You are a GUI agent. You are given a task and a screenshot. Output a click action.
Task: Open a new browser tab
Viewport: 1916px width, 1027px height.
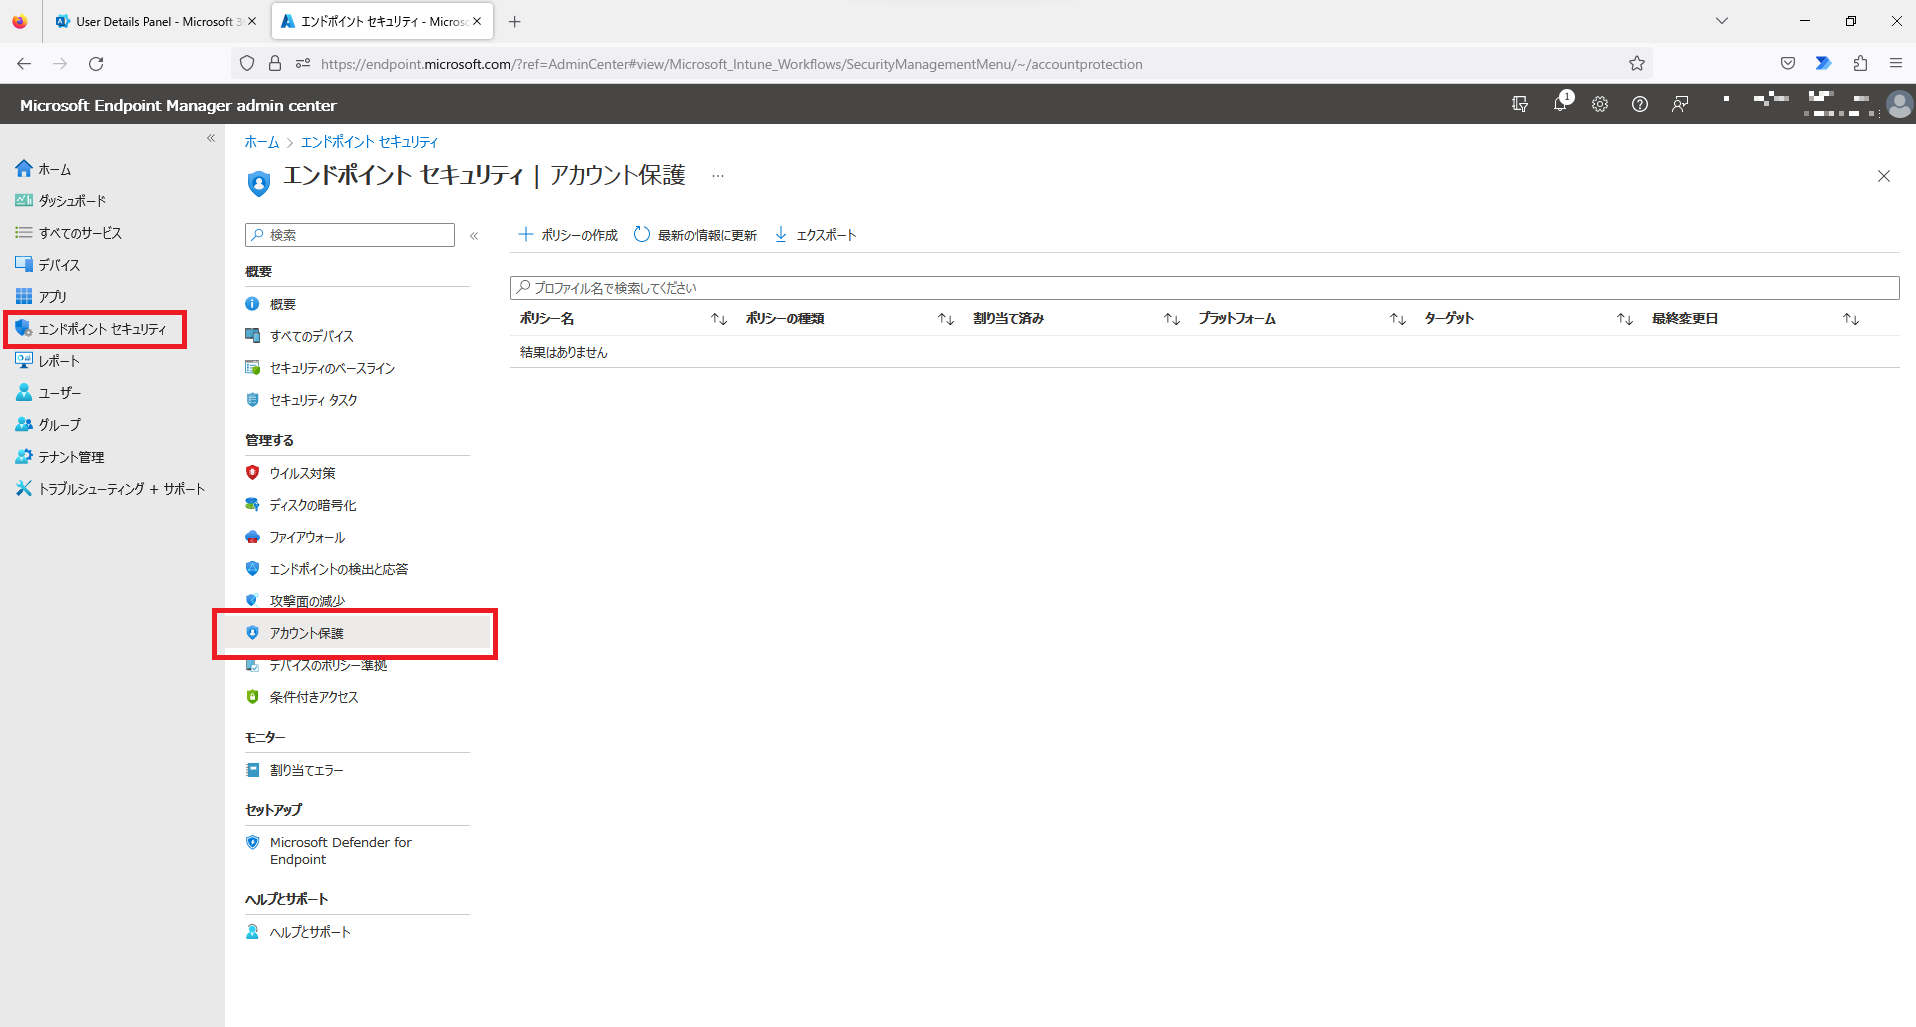click(514, 21)
